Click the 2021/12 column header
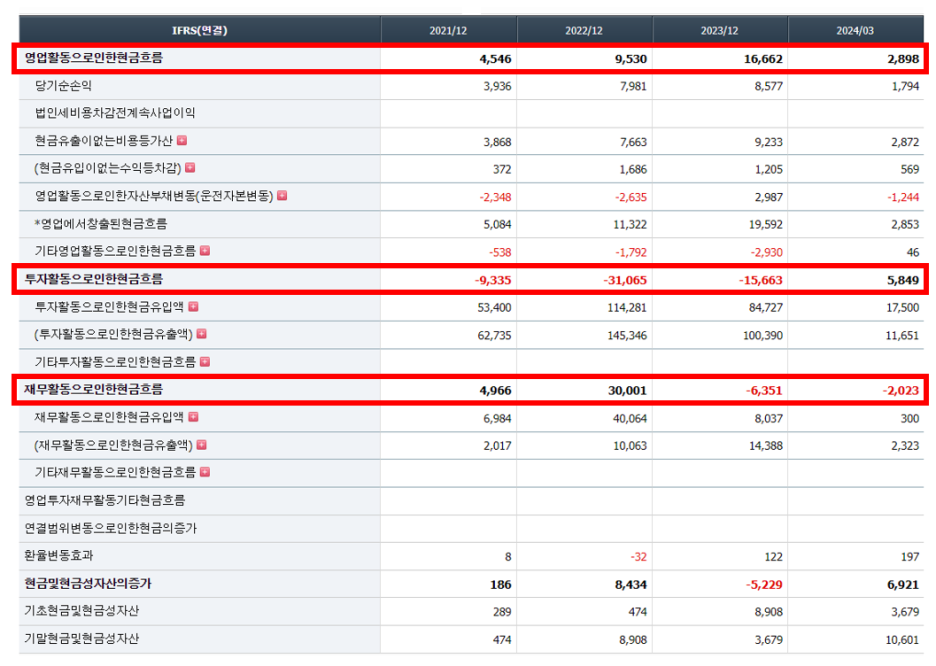 point(448,30)
